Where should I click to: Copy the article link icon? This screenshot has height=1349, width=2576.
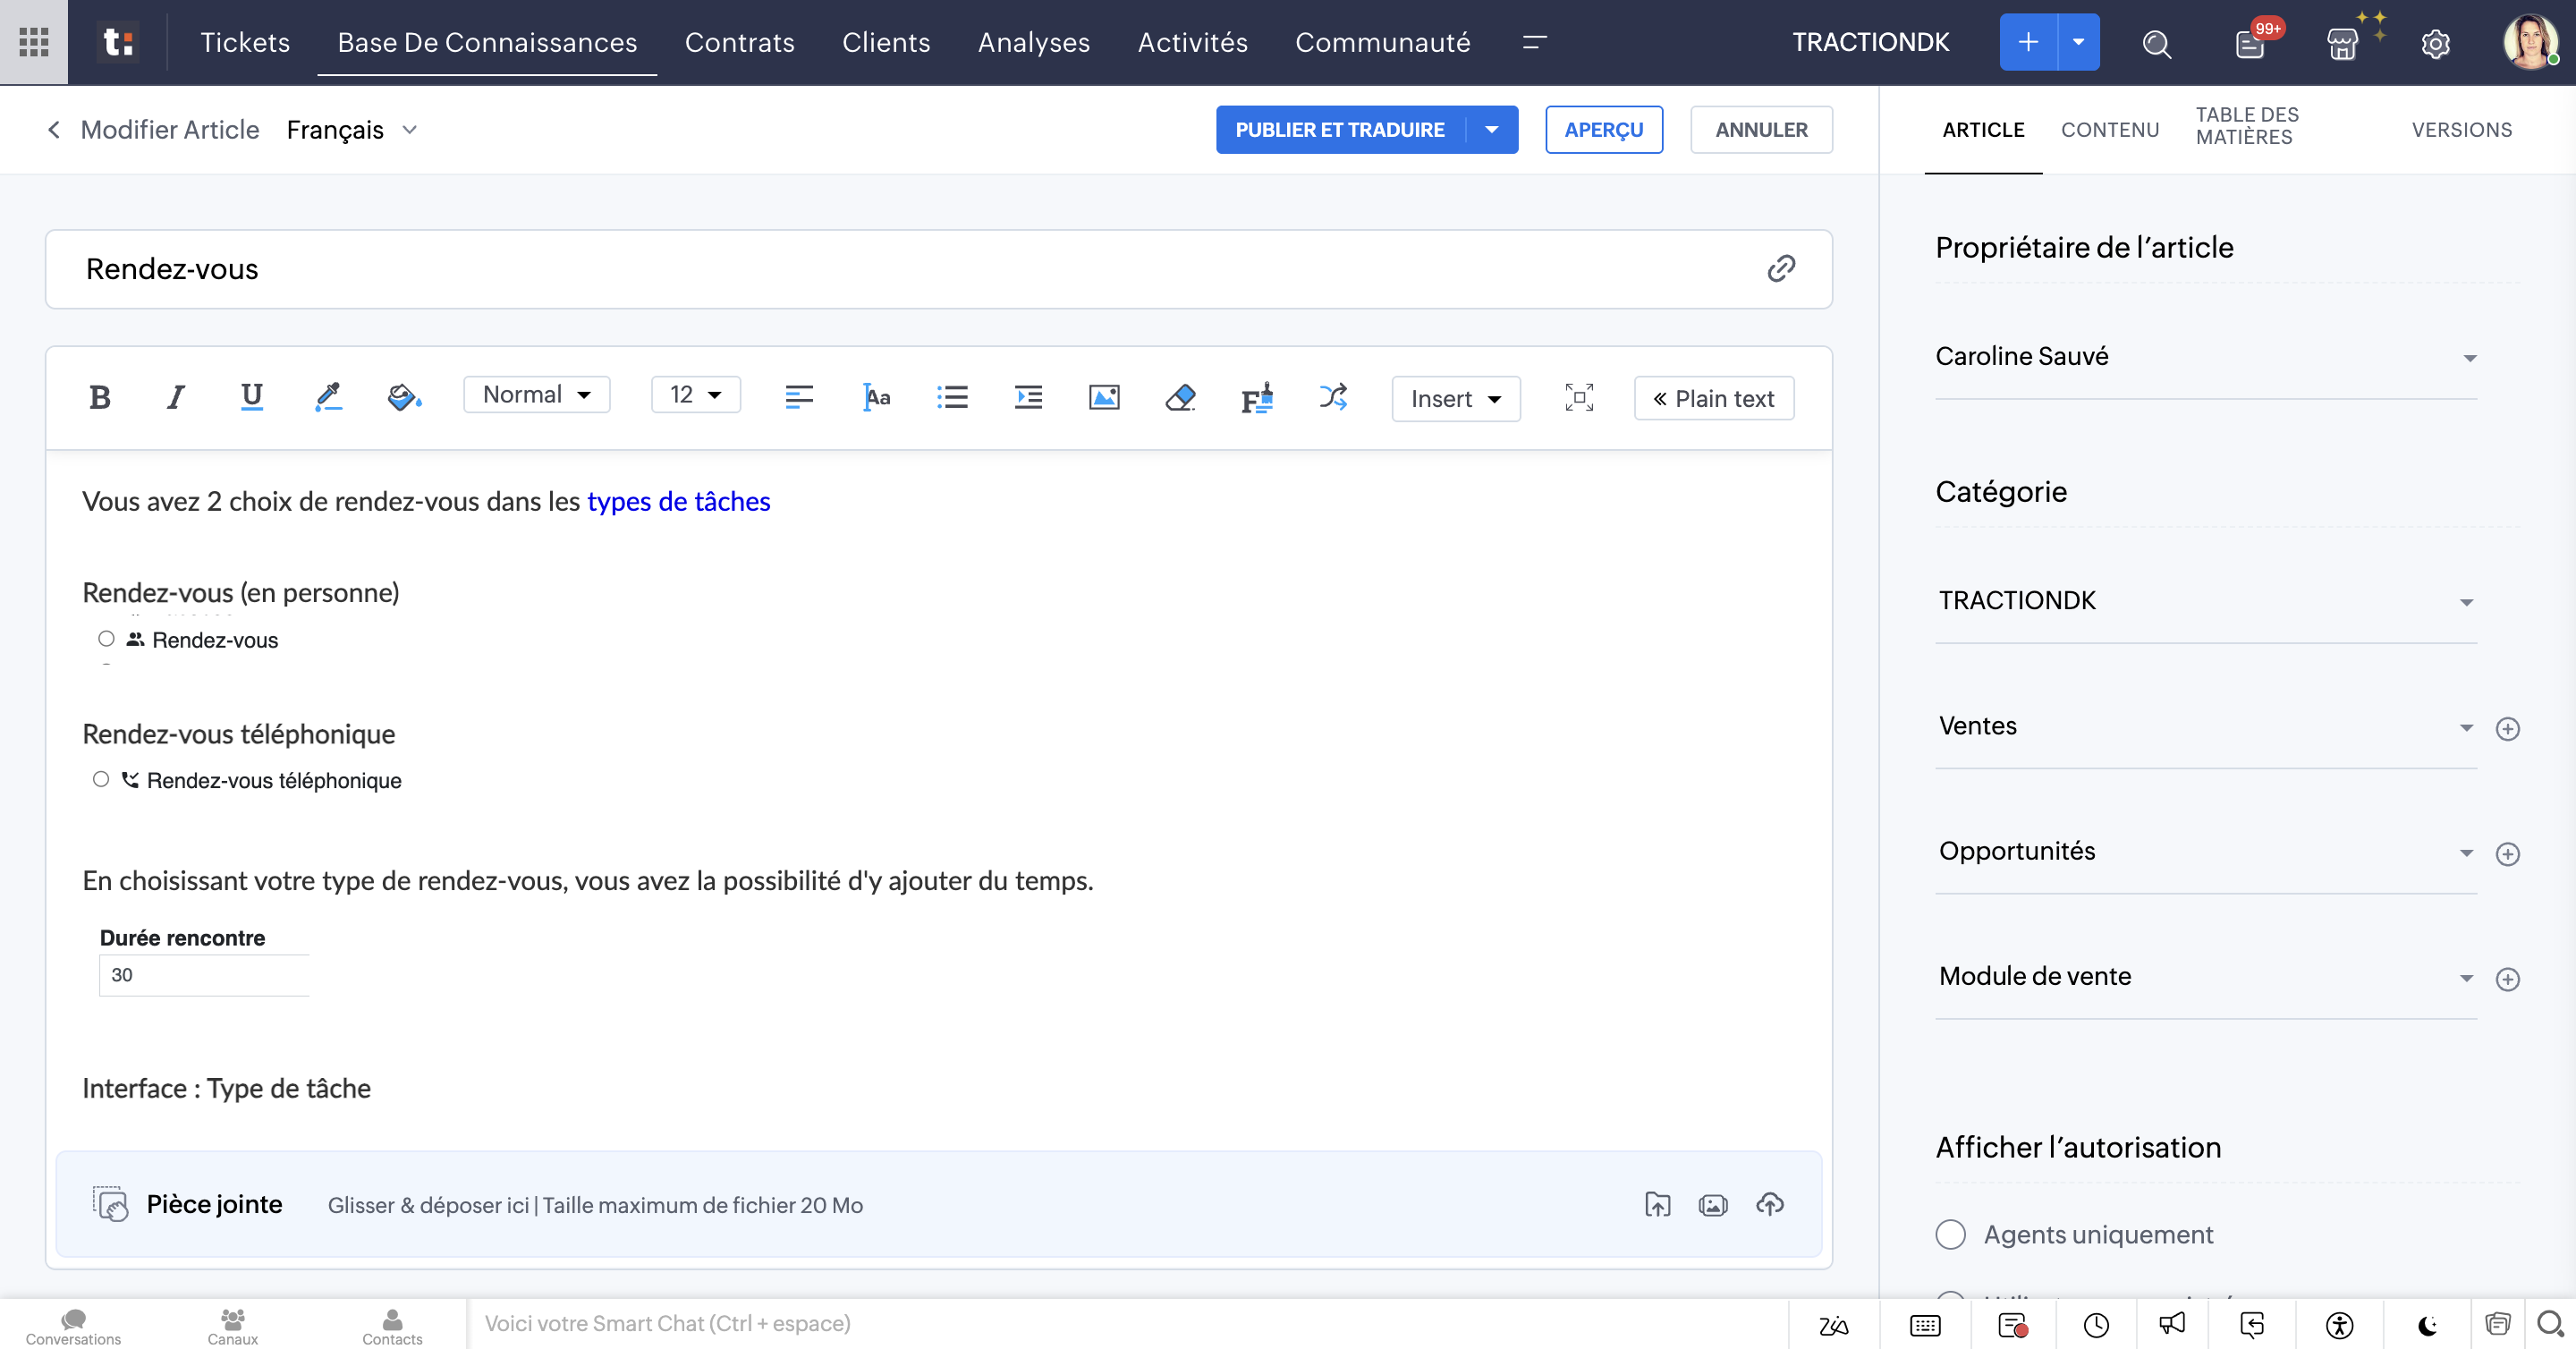click(1781, 268)
